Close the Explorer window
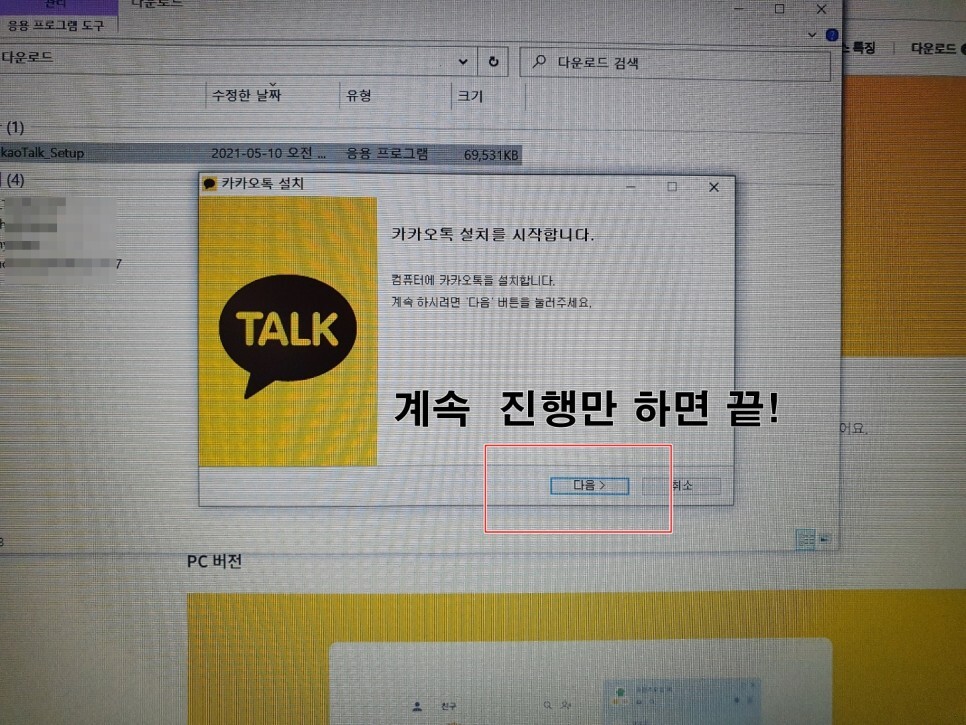 (x=821, y=9)
